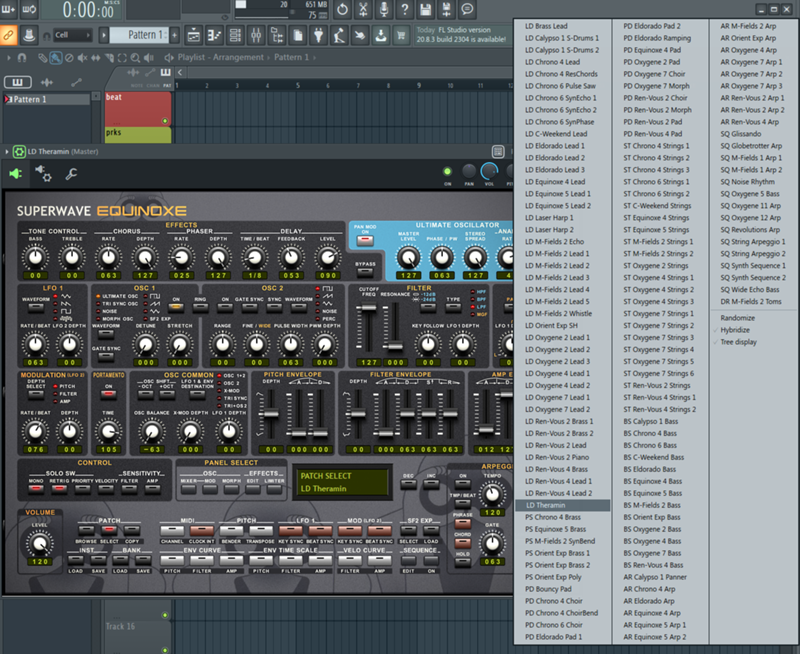The width and height of the screenshot is (800, 654).
Task: Open the chat bubble icon in top toolbar
Action: (x=467, y=9)
